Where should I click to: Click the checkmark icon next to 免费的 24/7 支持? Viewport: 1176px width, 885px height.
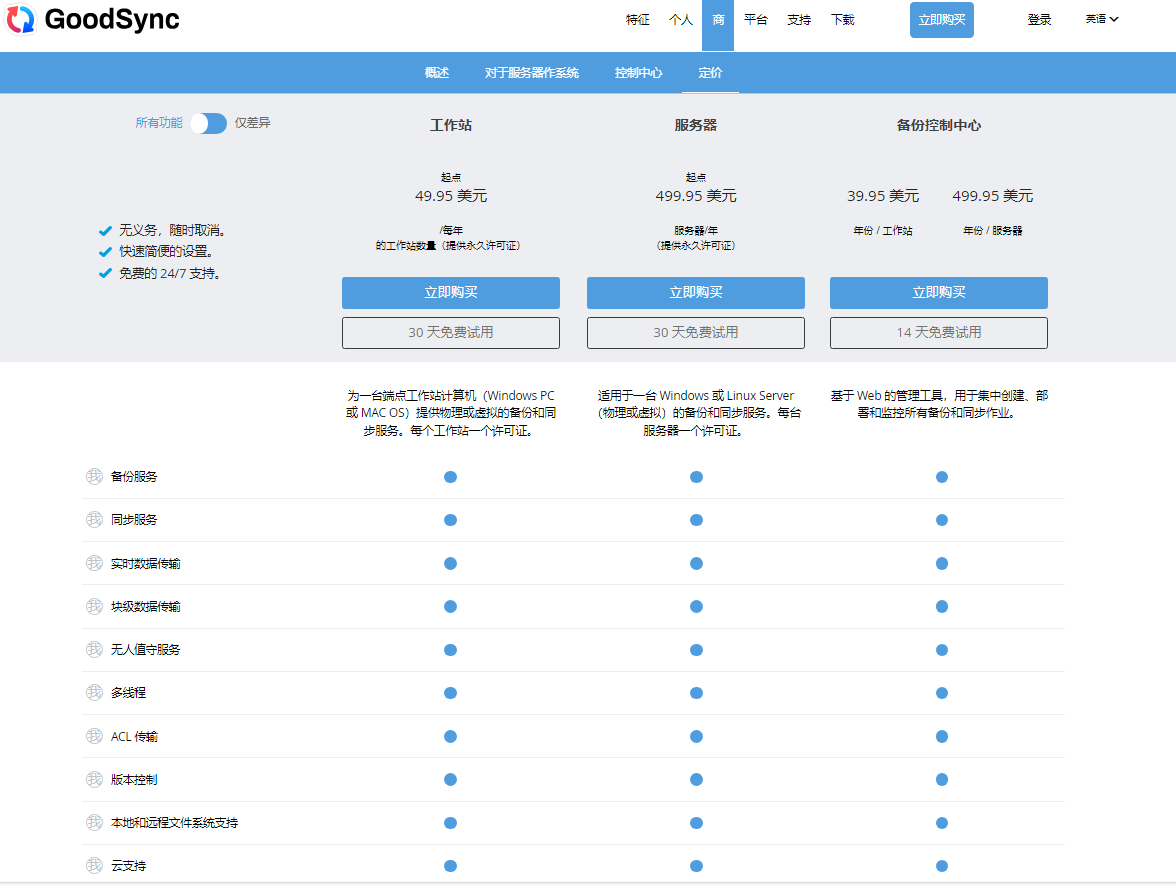[x=105, y=273]
